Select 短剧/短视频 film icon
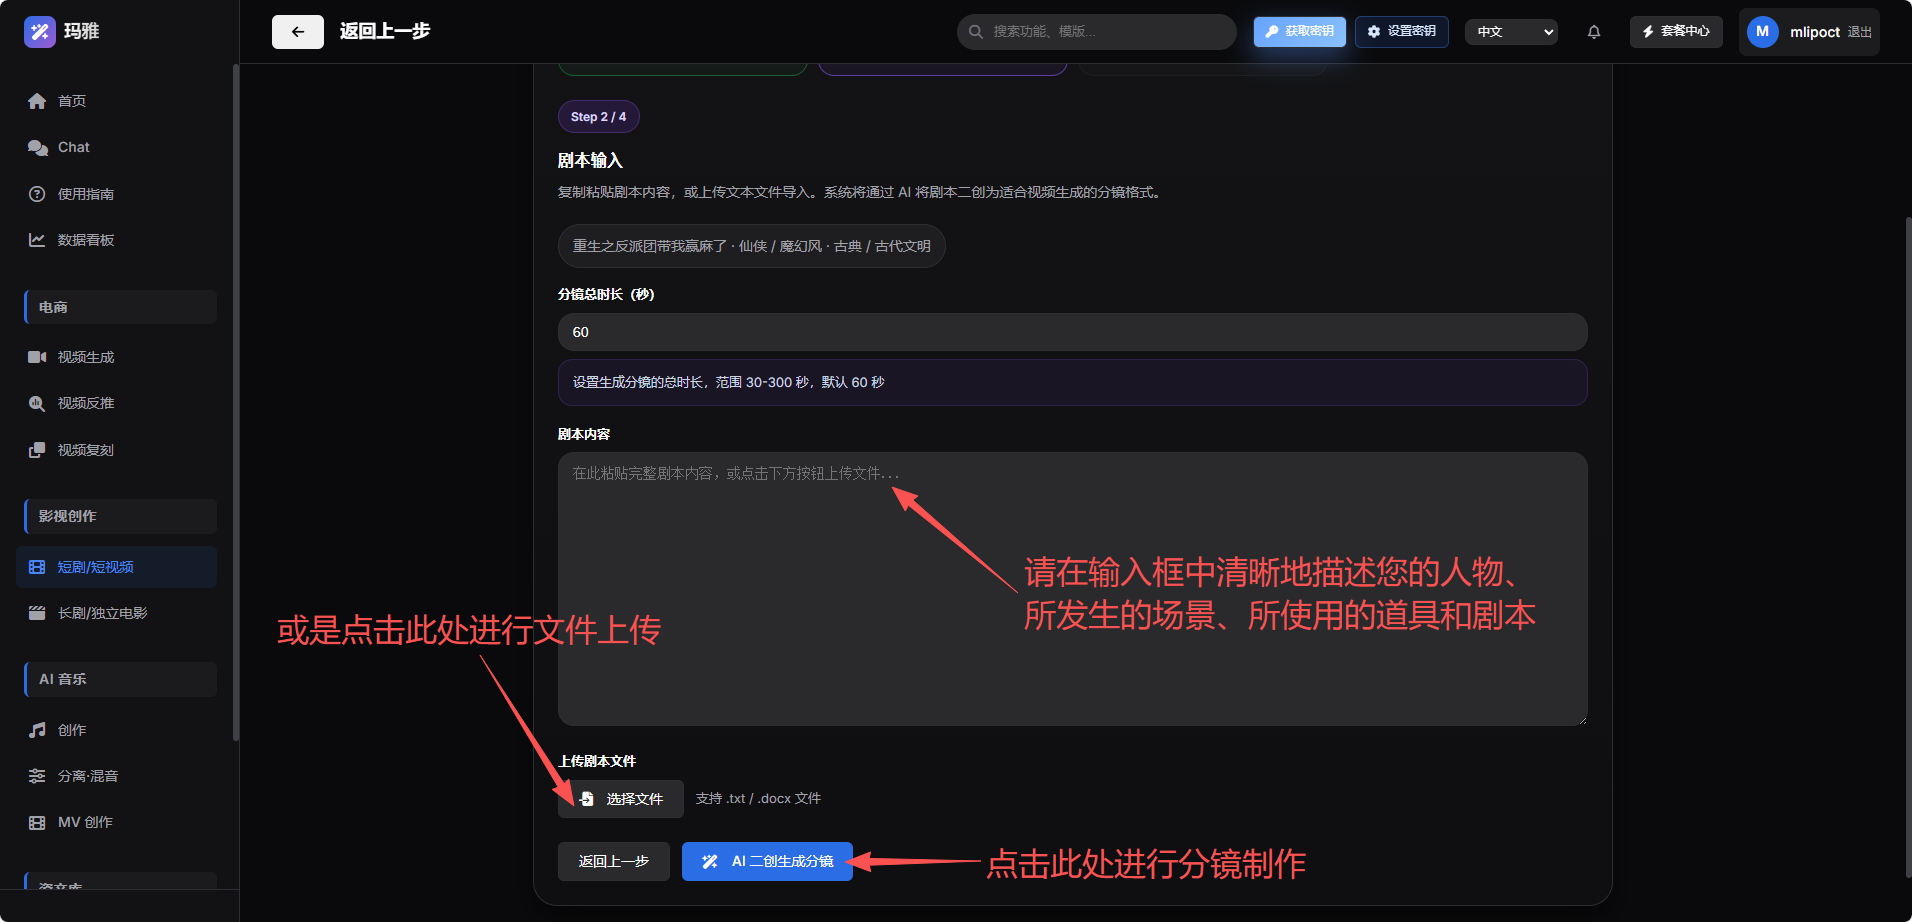 tap(37, 567)
